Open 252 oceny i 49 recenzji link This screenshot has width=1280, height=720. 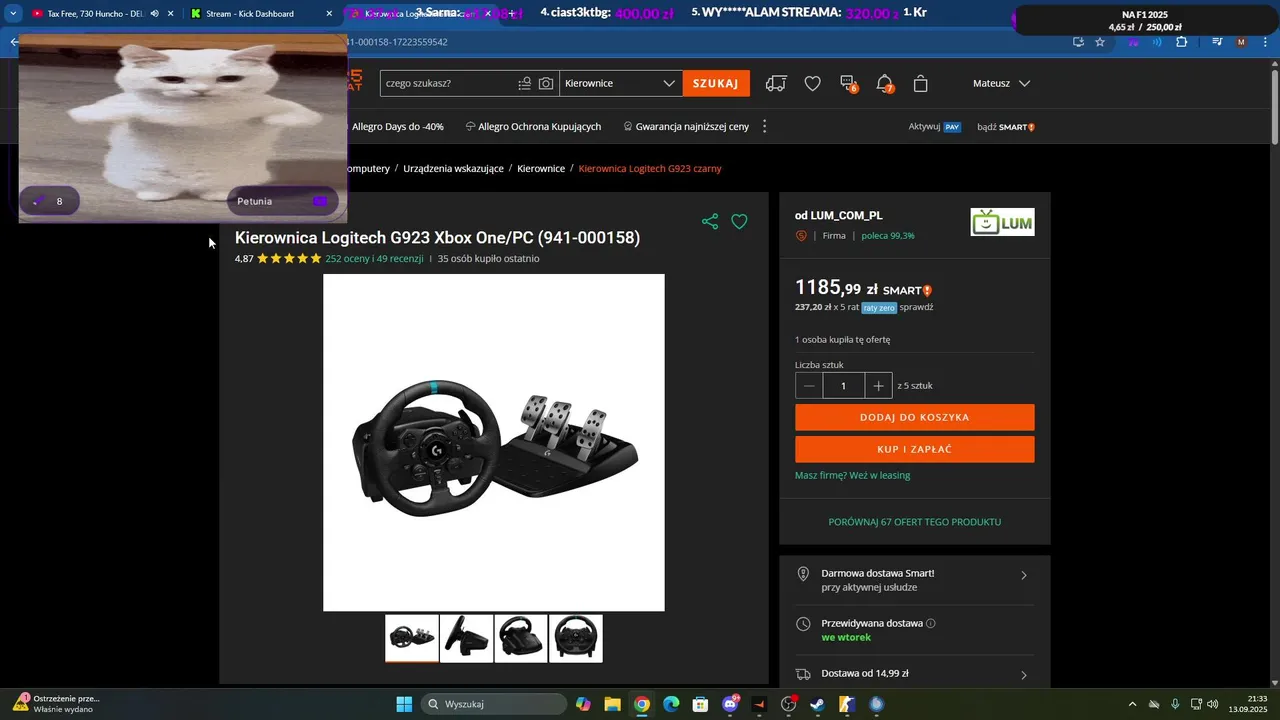tap(374, 259)
